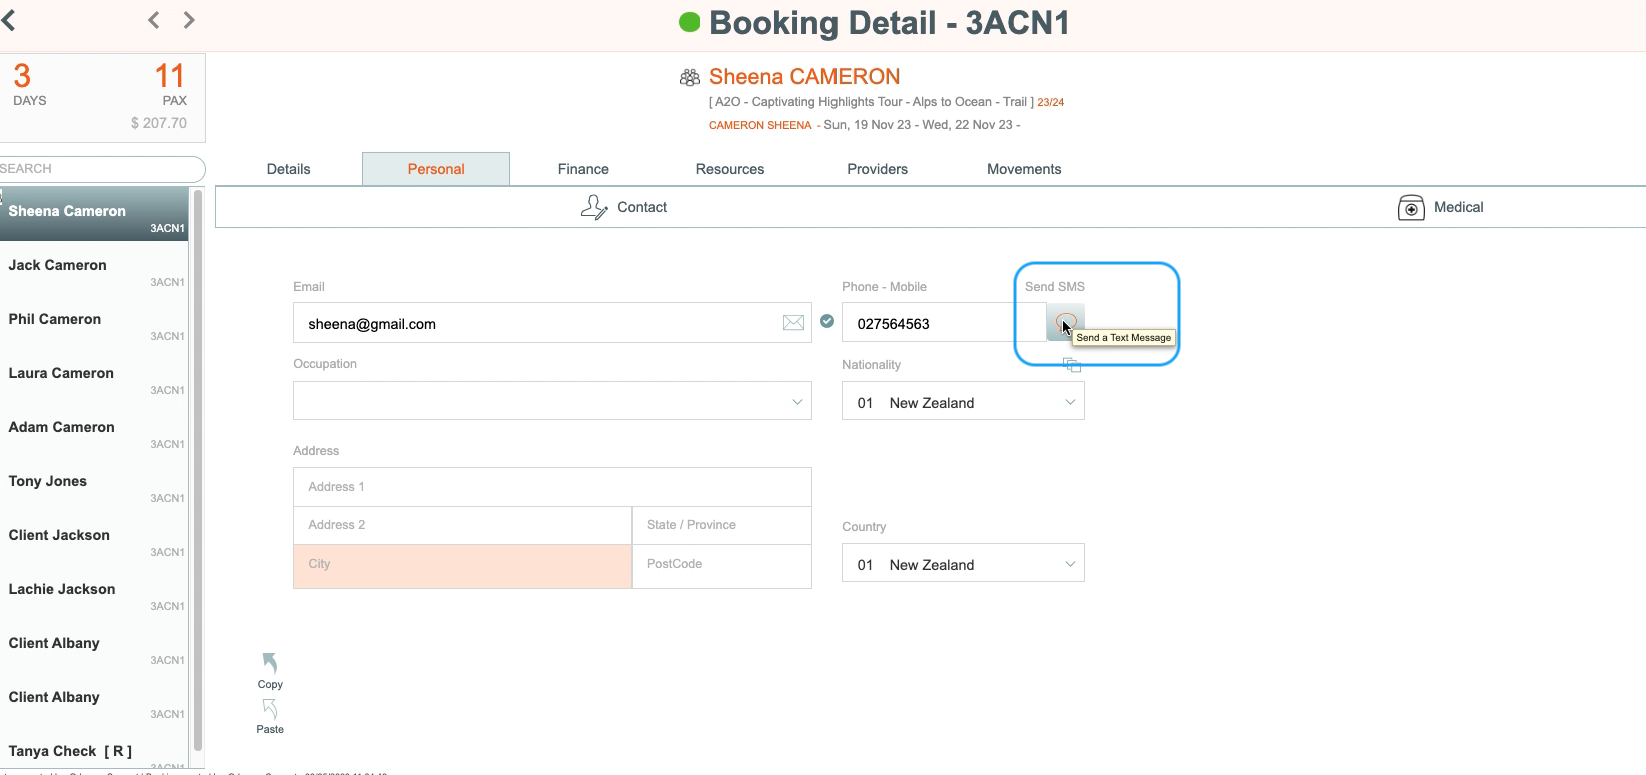This screenshot has width=1646, height=775.
Task: Click the PostCode field
Action: pyautogui.click(x=722, y=566)
